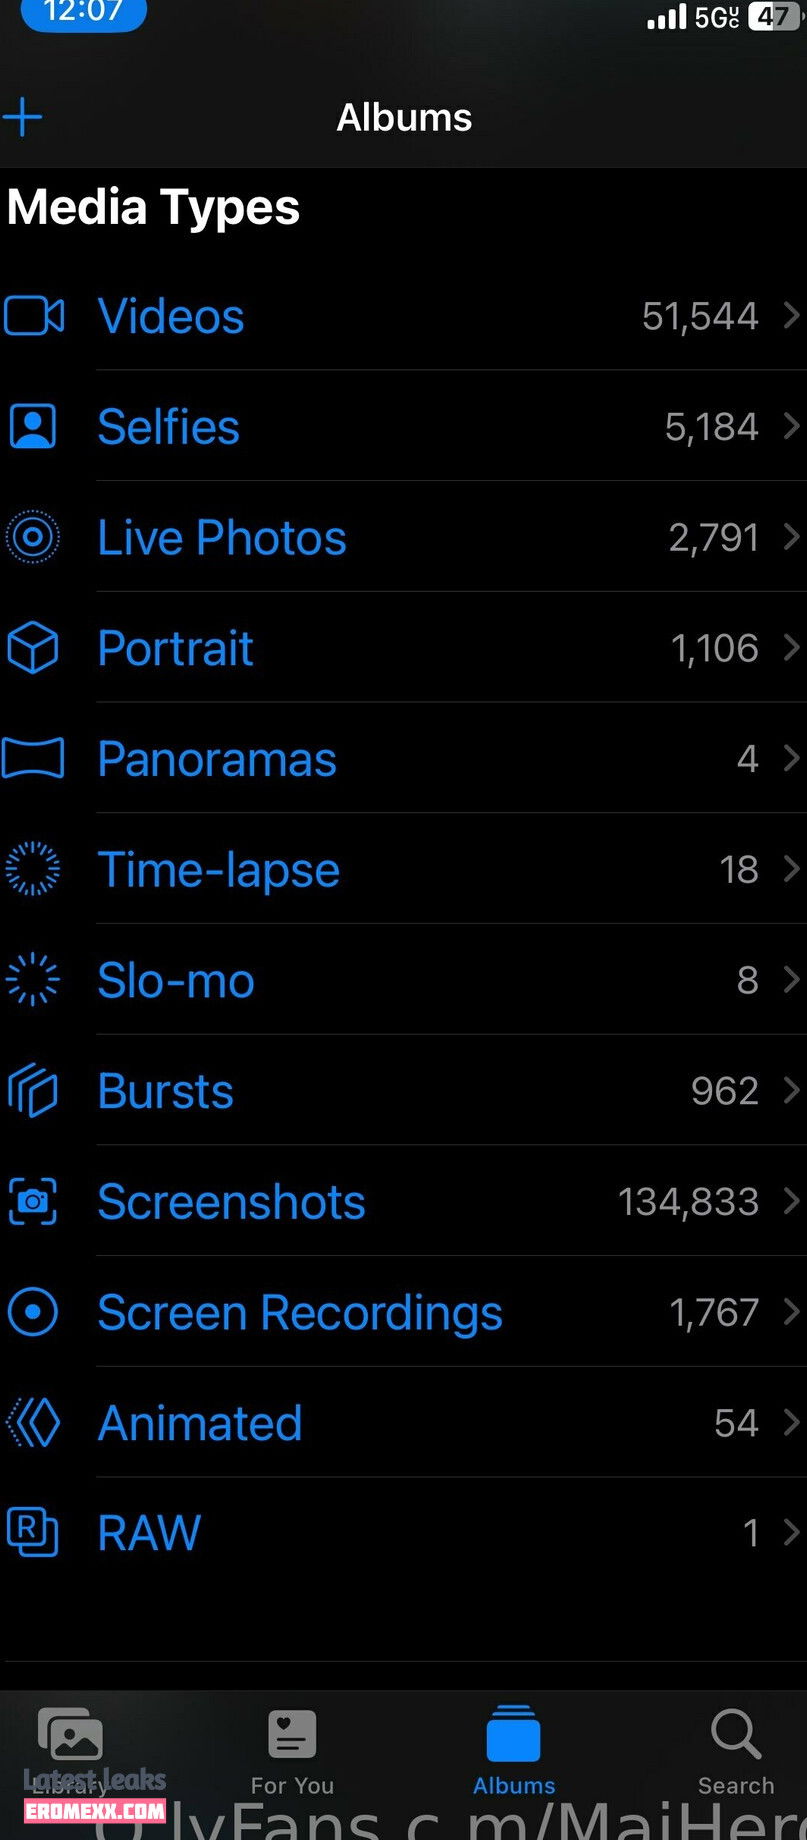Open the Screenshots album label

click(231, 1201)
